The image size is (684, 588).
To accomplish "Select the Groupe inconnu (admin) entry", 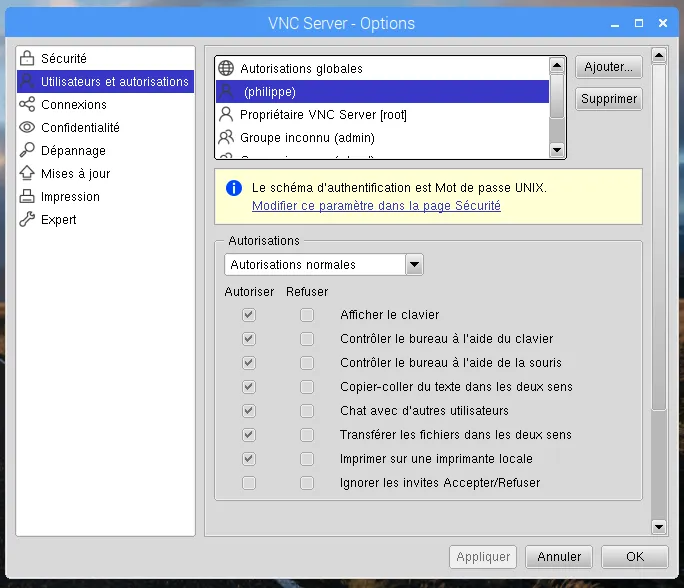I will pos(383,138).
